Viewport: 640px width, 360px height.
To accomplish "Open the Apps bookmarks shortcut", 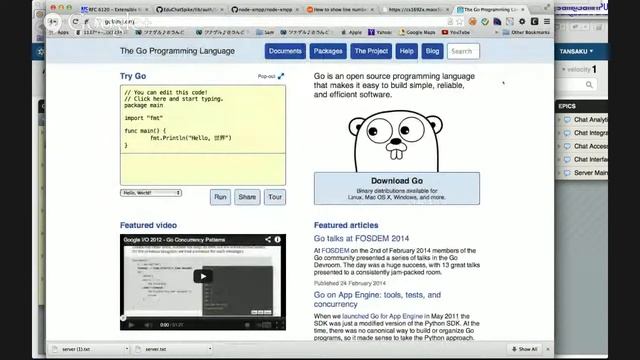I will point(60,32).
